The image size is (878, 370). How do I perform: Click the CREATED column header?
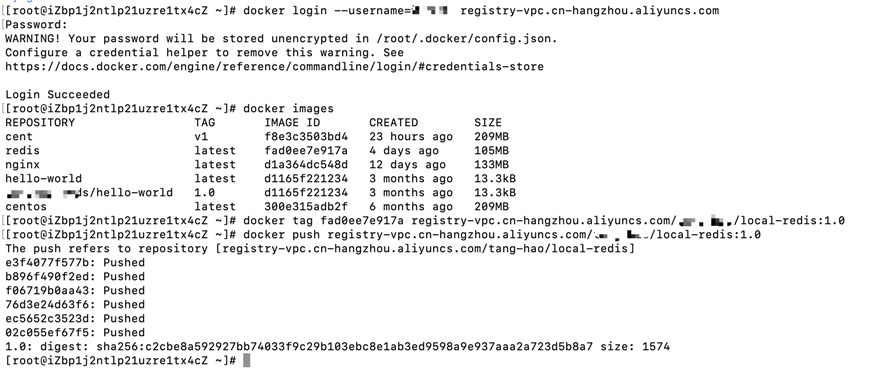[394, 123]
